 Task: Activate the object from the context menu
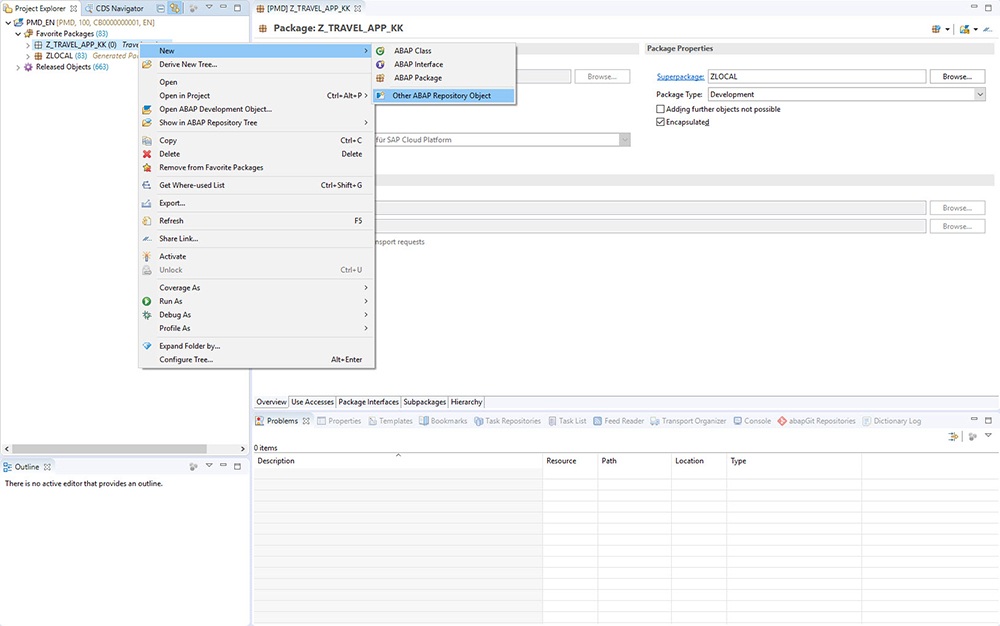point(172,256)
